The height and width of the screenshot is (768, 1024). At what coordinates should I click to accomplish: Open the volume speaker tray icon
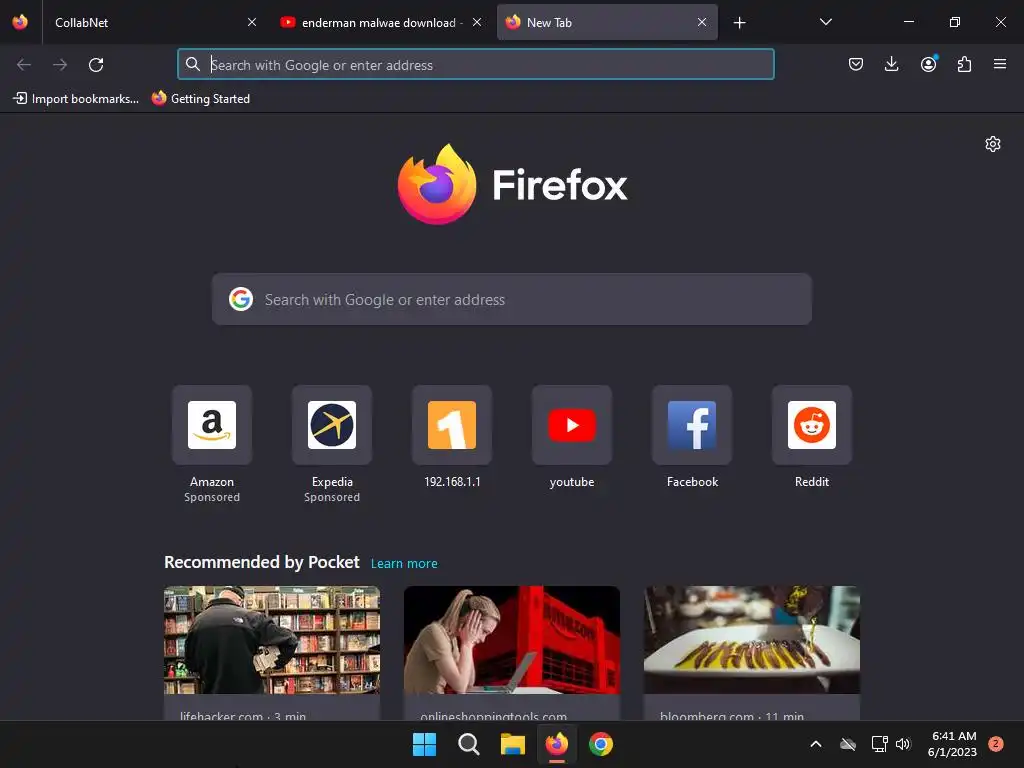coord(903,744)
